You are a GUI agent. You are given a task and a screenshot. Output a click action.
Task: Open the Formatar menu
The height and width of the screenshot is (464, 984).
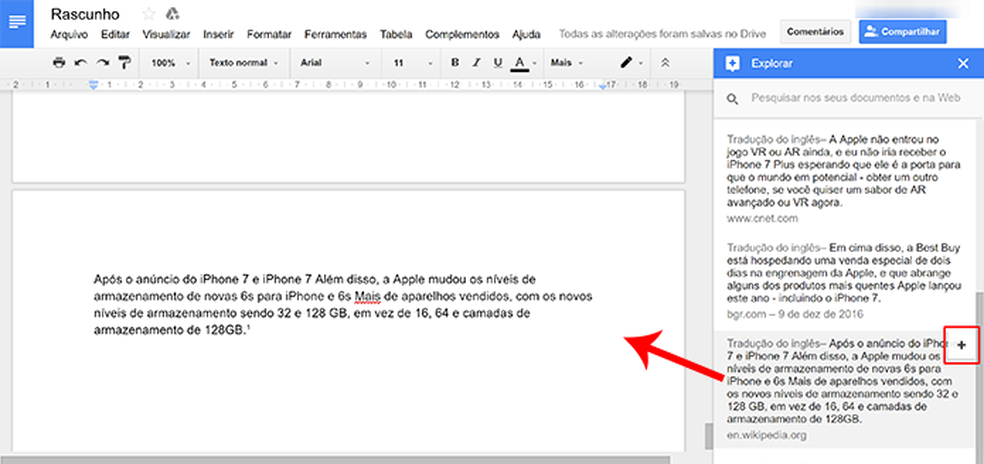point(269,35)
